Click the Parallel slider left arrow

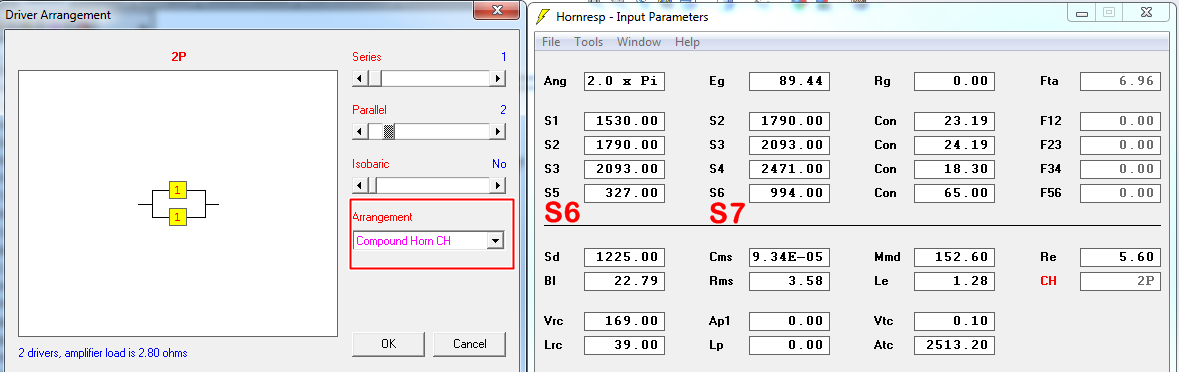tap(360, 132)
